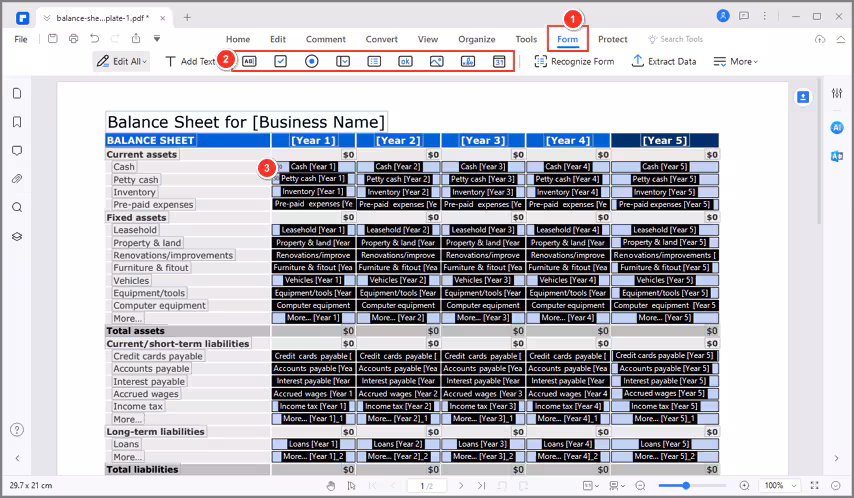This screenshot has width=854, height=498.
Task: Open the quick toolbar customize arrow
Action: [x=157, y=39]
